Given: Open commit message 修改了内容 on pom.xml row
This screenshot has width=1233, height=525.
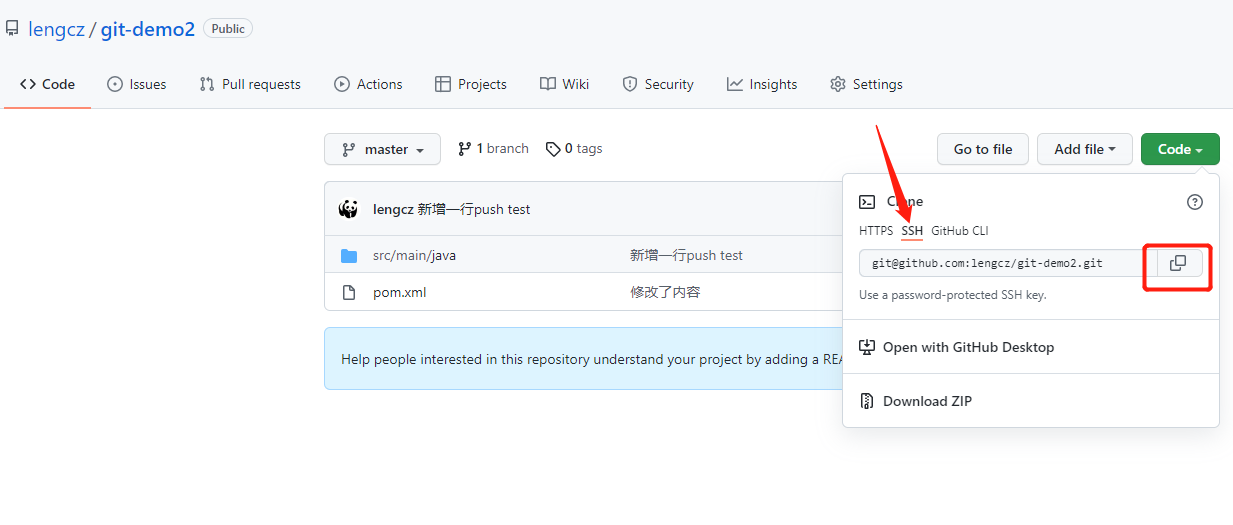Looking at the screenshot, I should click(665, 292).
